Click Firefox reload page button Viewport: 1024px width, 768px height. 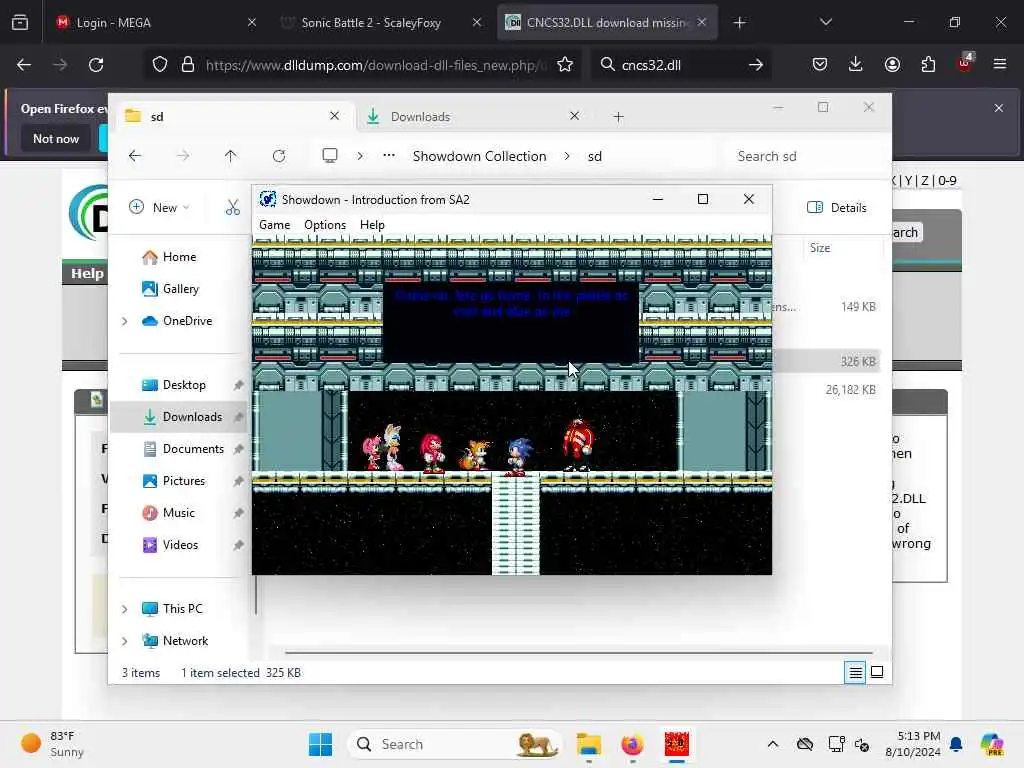pyautogui.click(x=96, y=65)
